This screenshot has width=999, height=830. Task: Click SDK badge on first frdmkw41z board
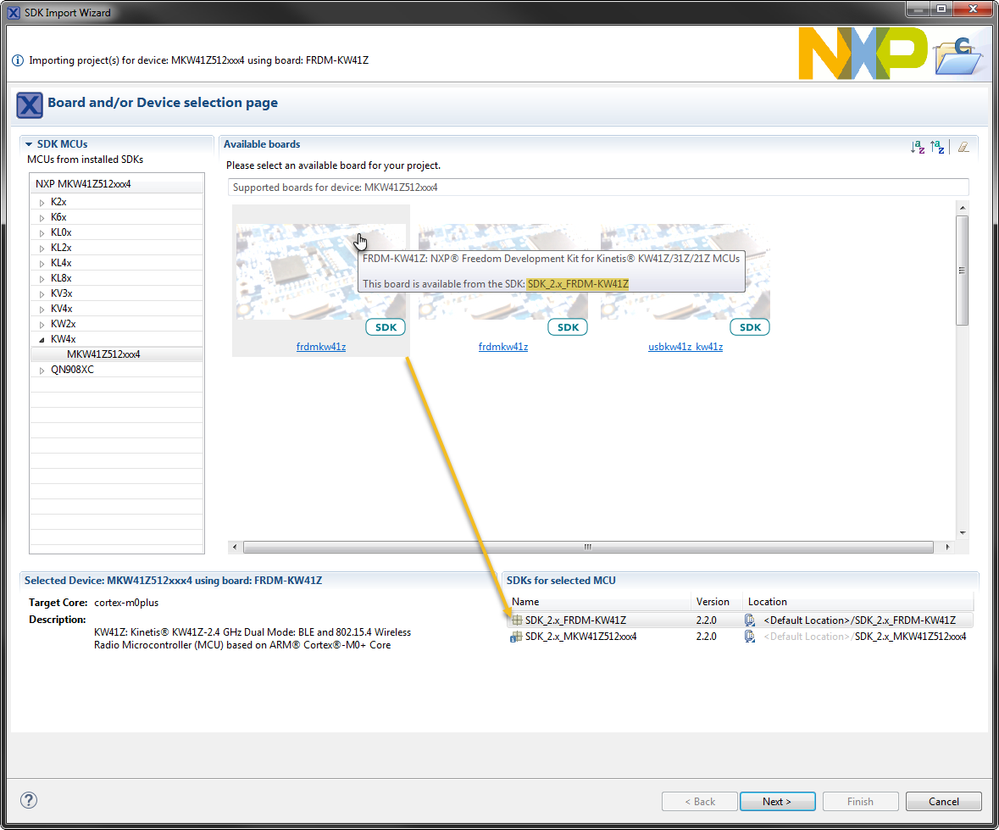[385, 327]
